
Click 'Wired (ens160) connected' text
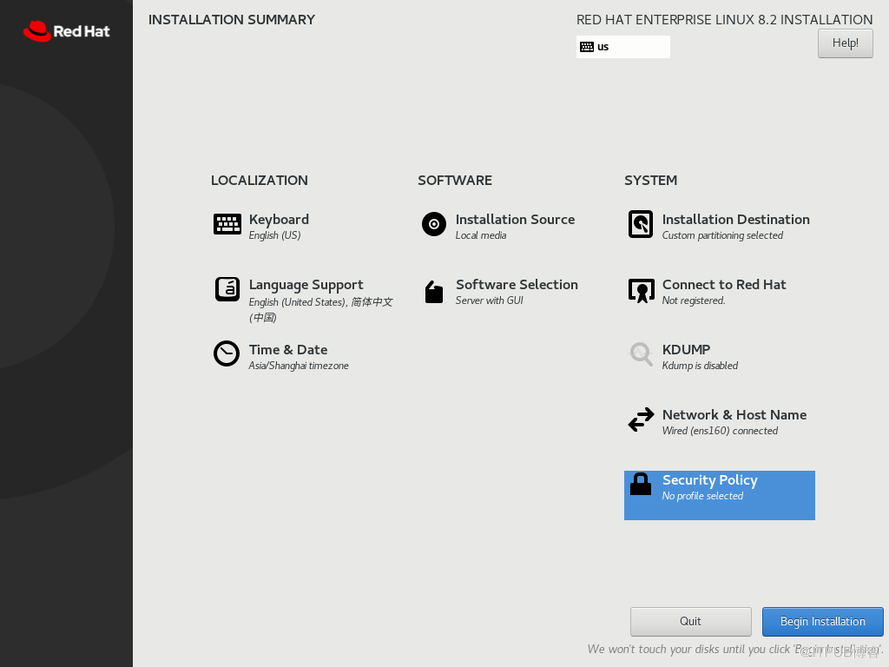point(720,431)
